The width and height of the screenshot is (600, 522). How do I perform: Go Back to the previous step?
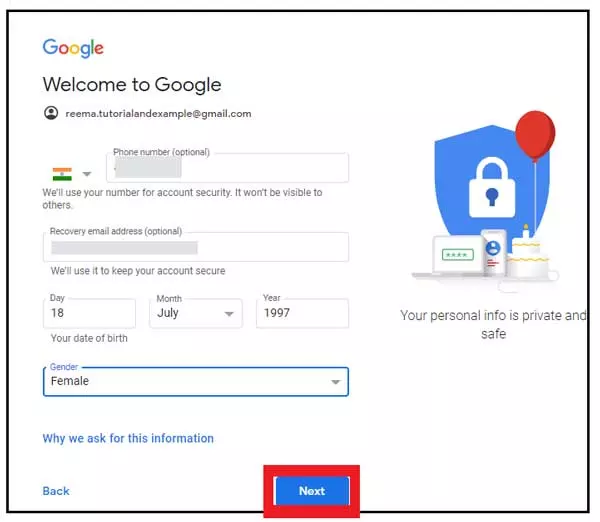[56, 491]
